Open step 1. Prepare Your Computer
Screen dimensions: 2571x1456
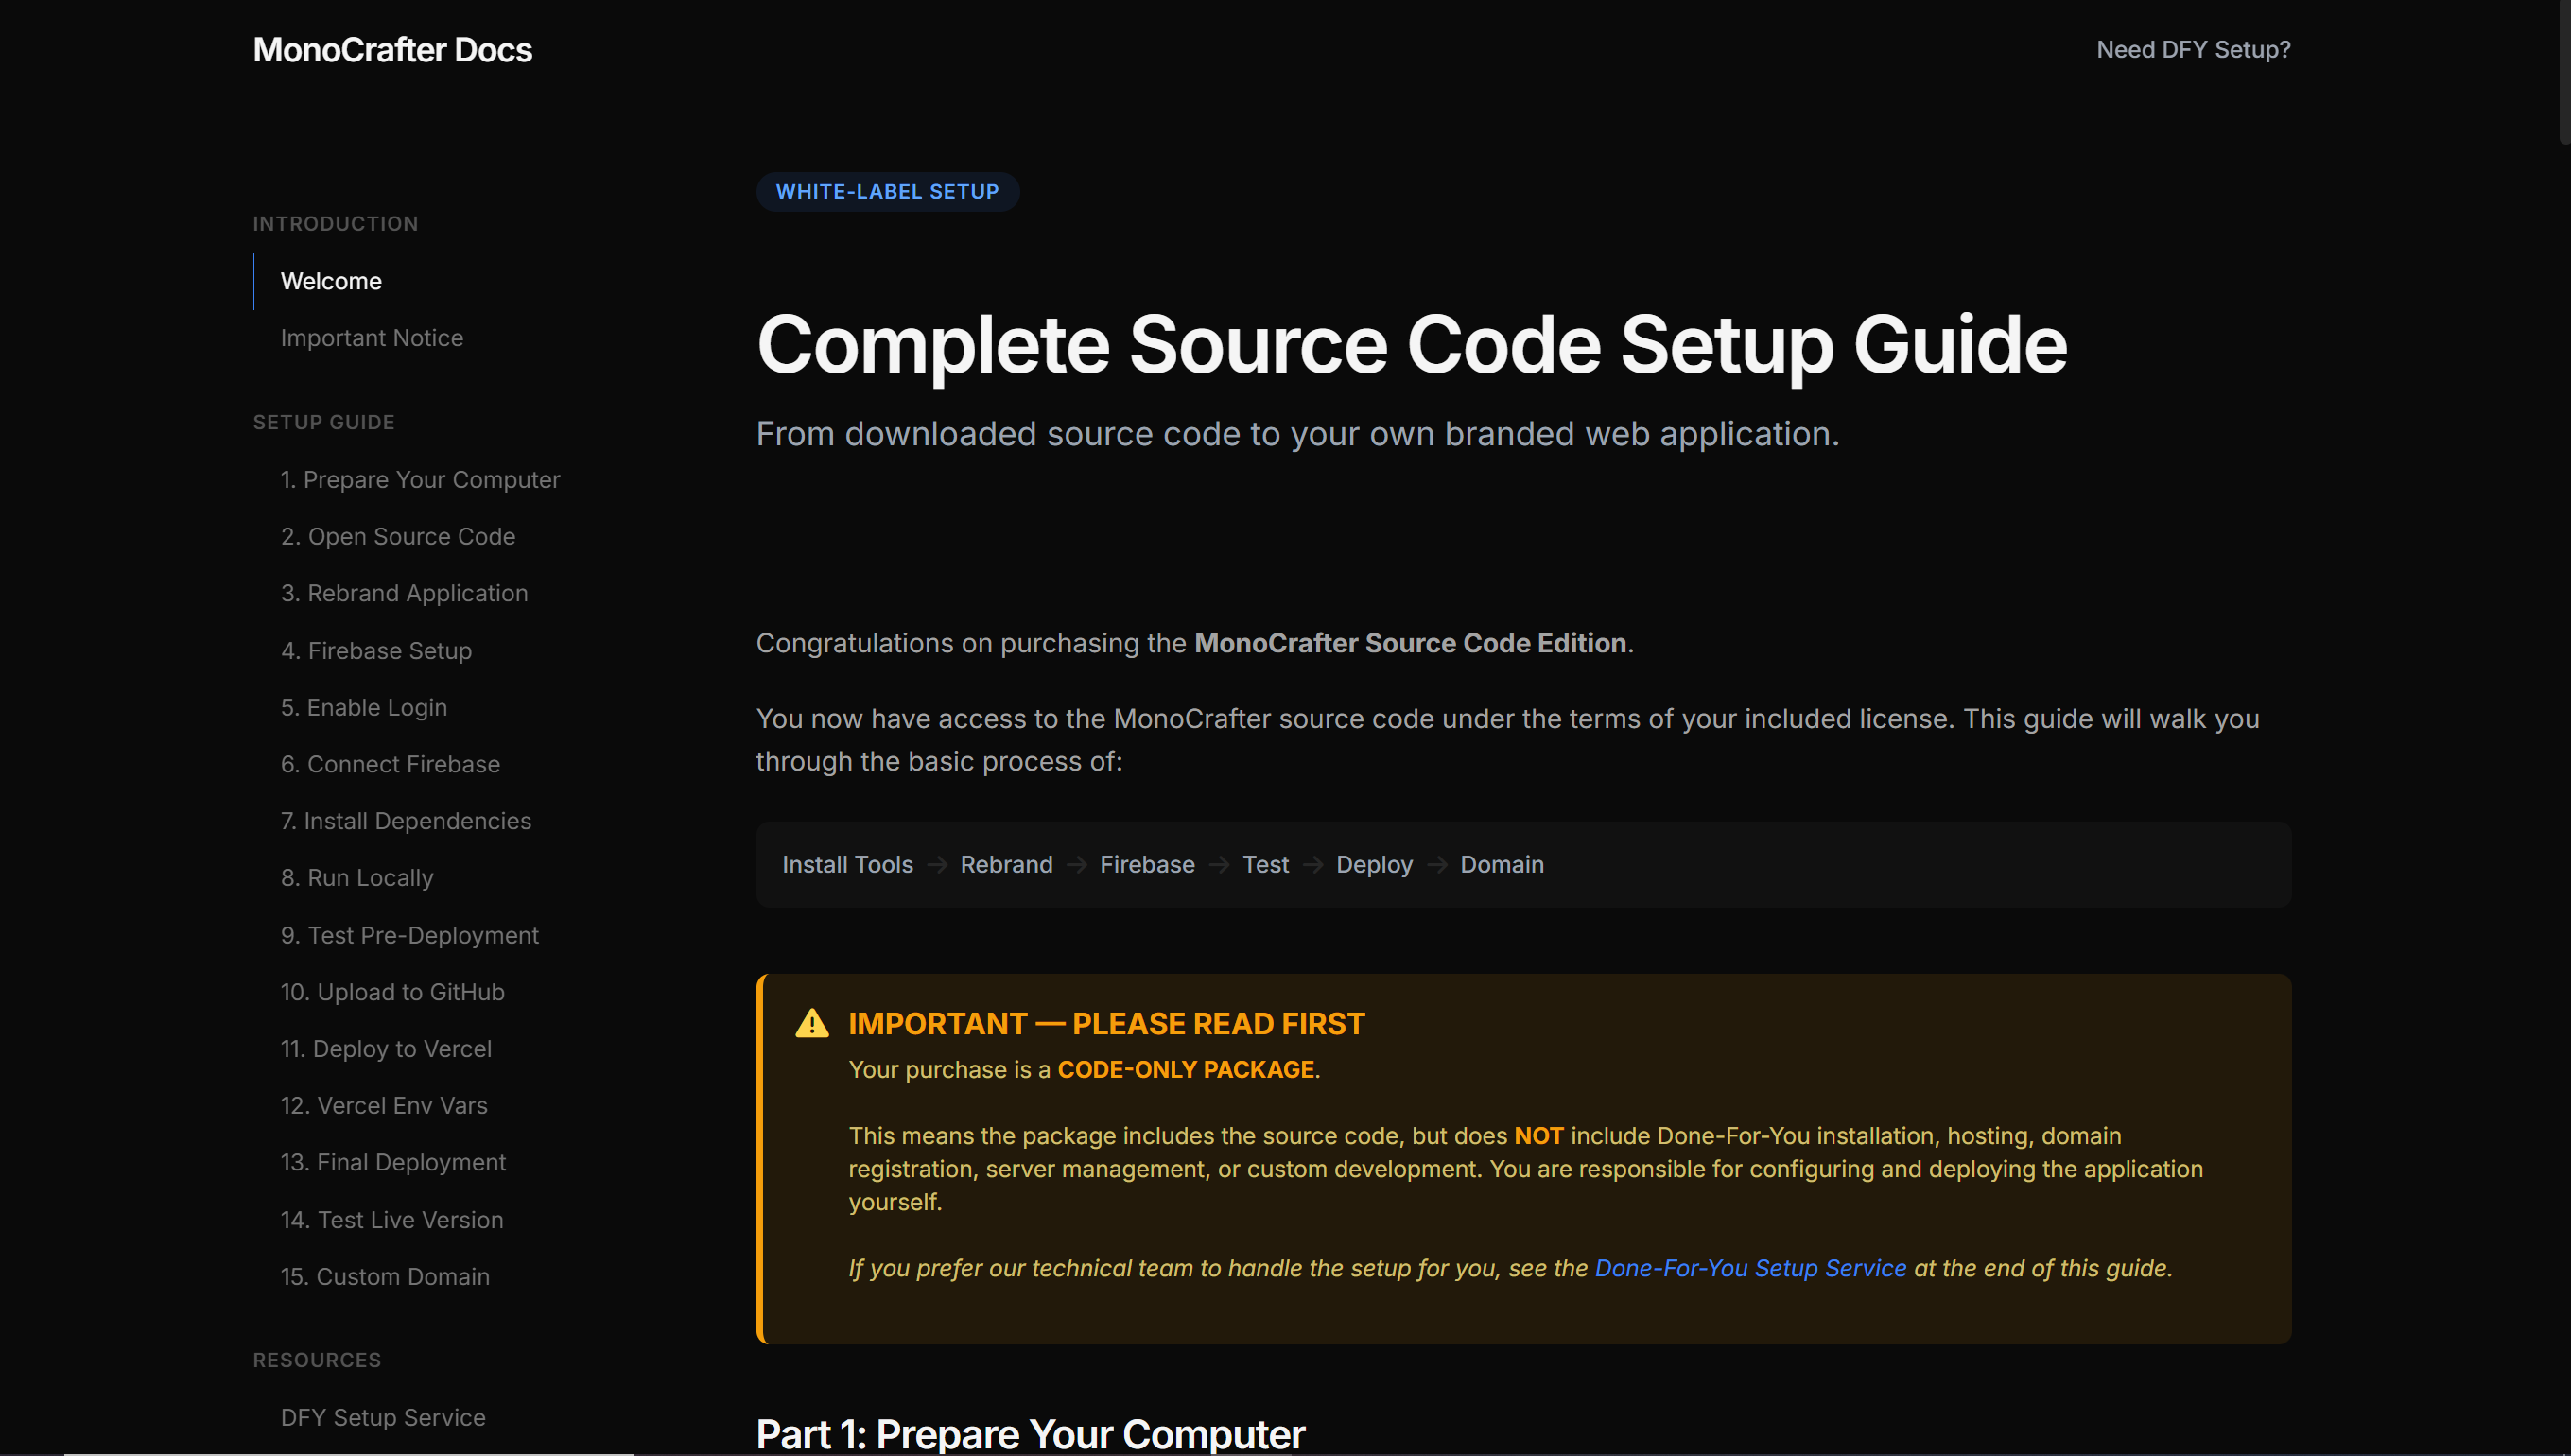420,480
